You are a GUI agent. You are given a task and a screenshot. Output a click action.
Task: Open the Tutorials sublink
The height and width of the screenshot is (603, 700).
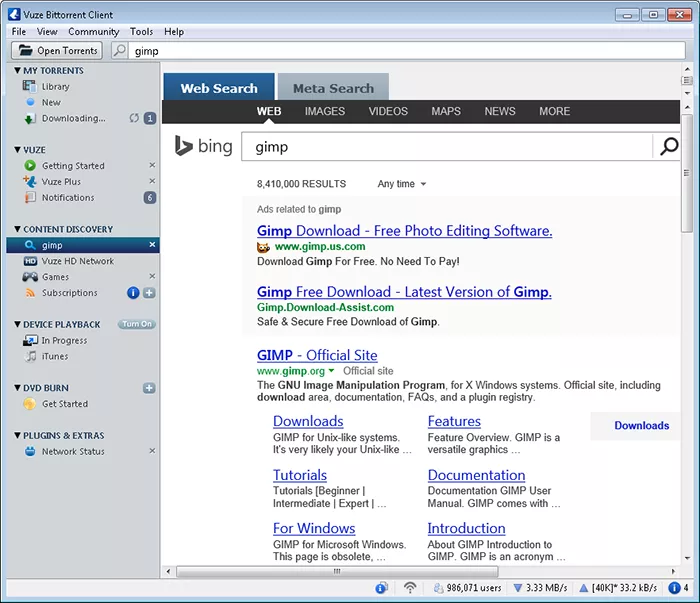300,475
